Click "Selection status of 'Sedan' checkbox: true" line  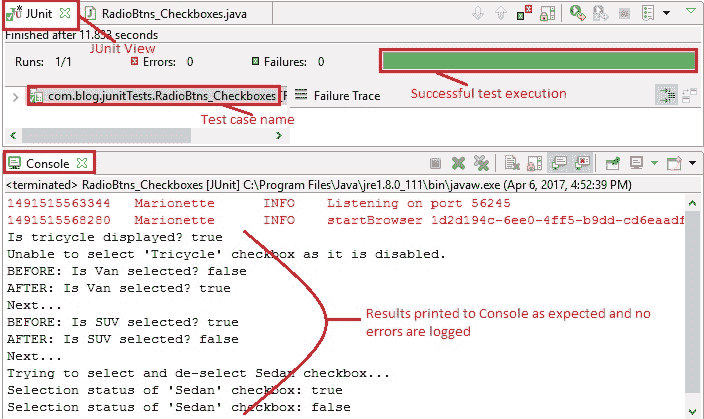[175, 390]
